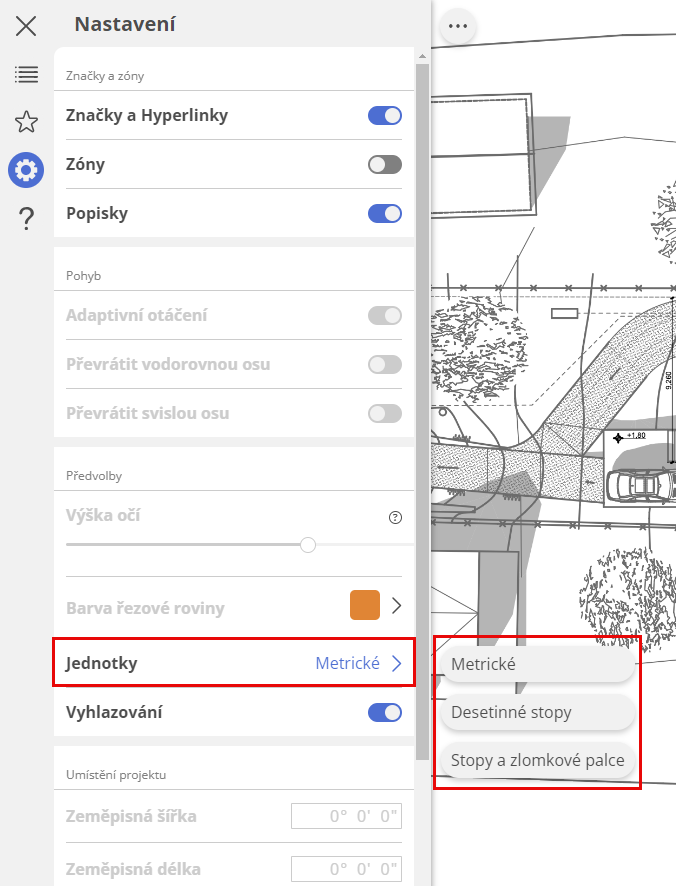Expand Barva řezové roviny chevron

click(x=397, y=606)
